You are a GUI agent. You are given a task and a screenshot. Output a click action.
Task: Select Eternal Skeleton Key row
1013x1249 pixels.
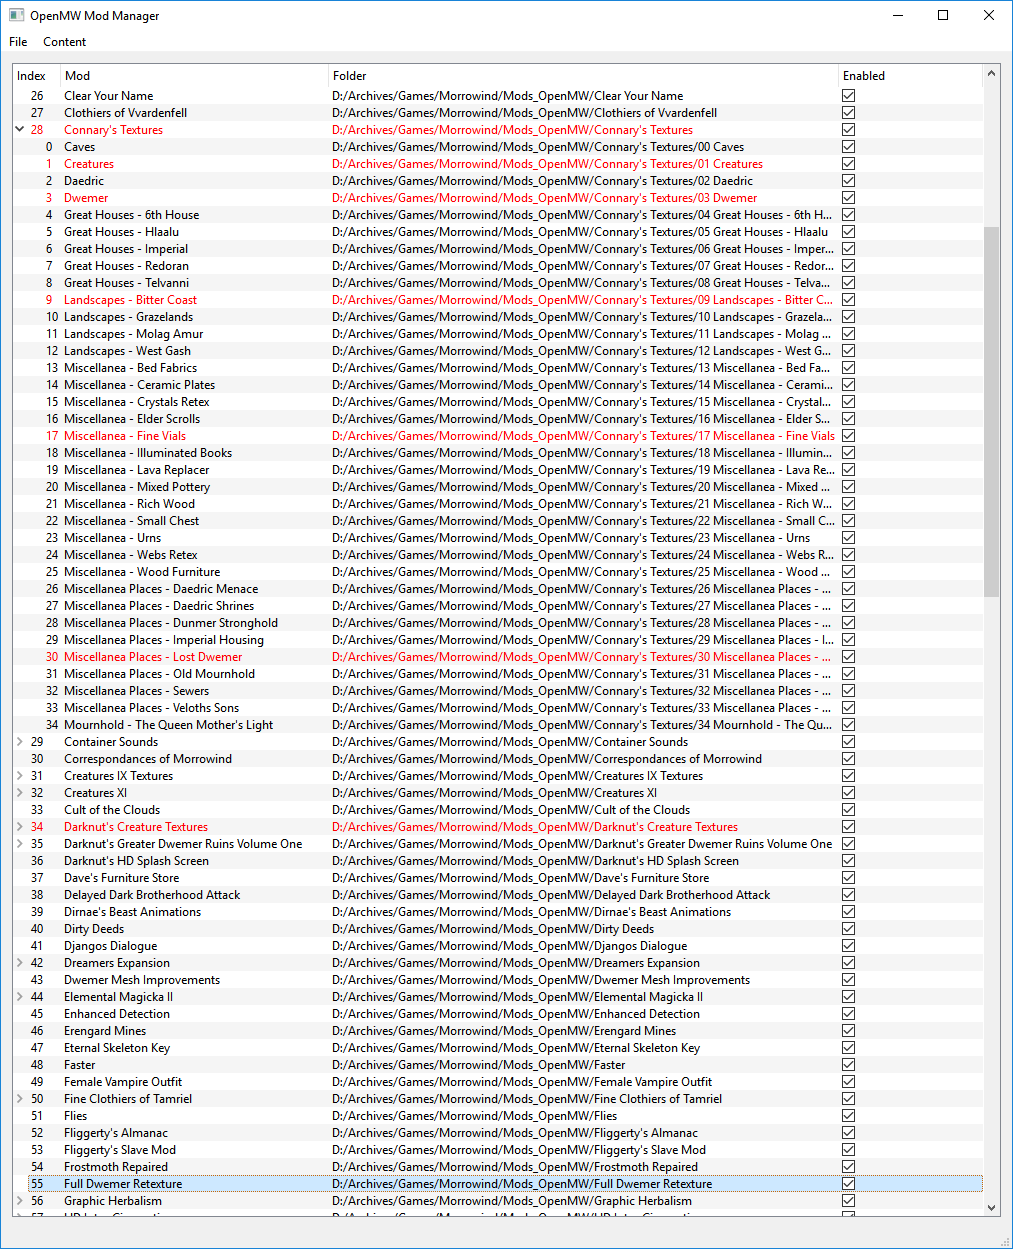(498, 1048)
